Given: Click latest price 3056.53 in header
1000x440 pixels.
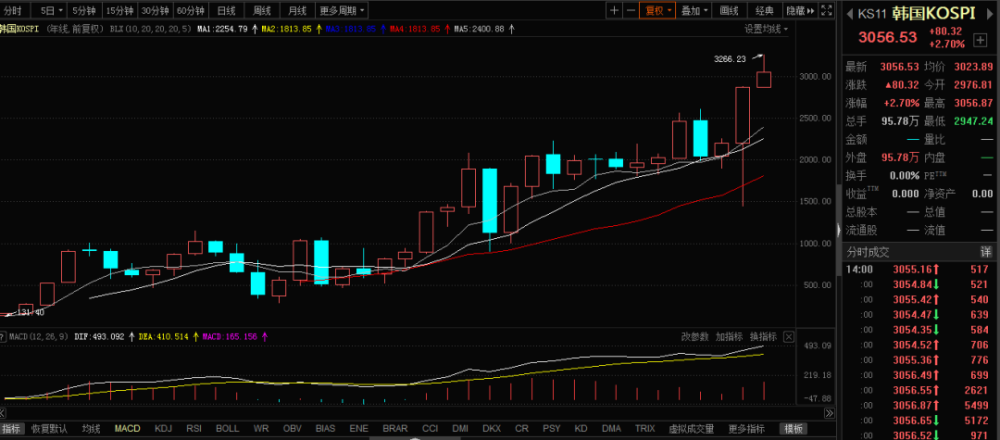Looking at the screenshot, I should [x=888, y=37].
